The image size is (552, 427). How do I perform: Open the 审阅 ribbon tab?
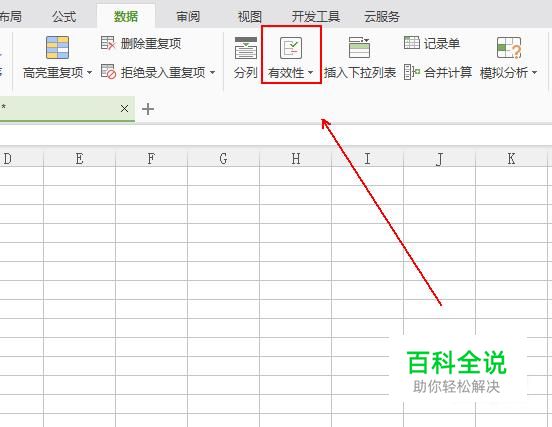click(188, 17)
